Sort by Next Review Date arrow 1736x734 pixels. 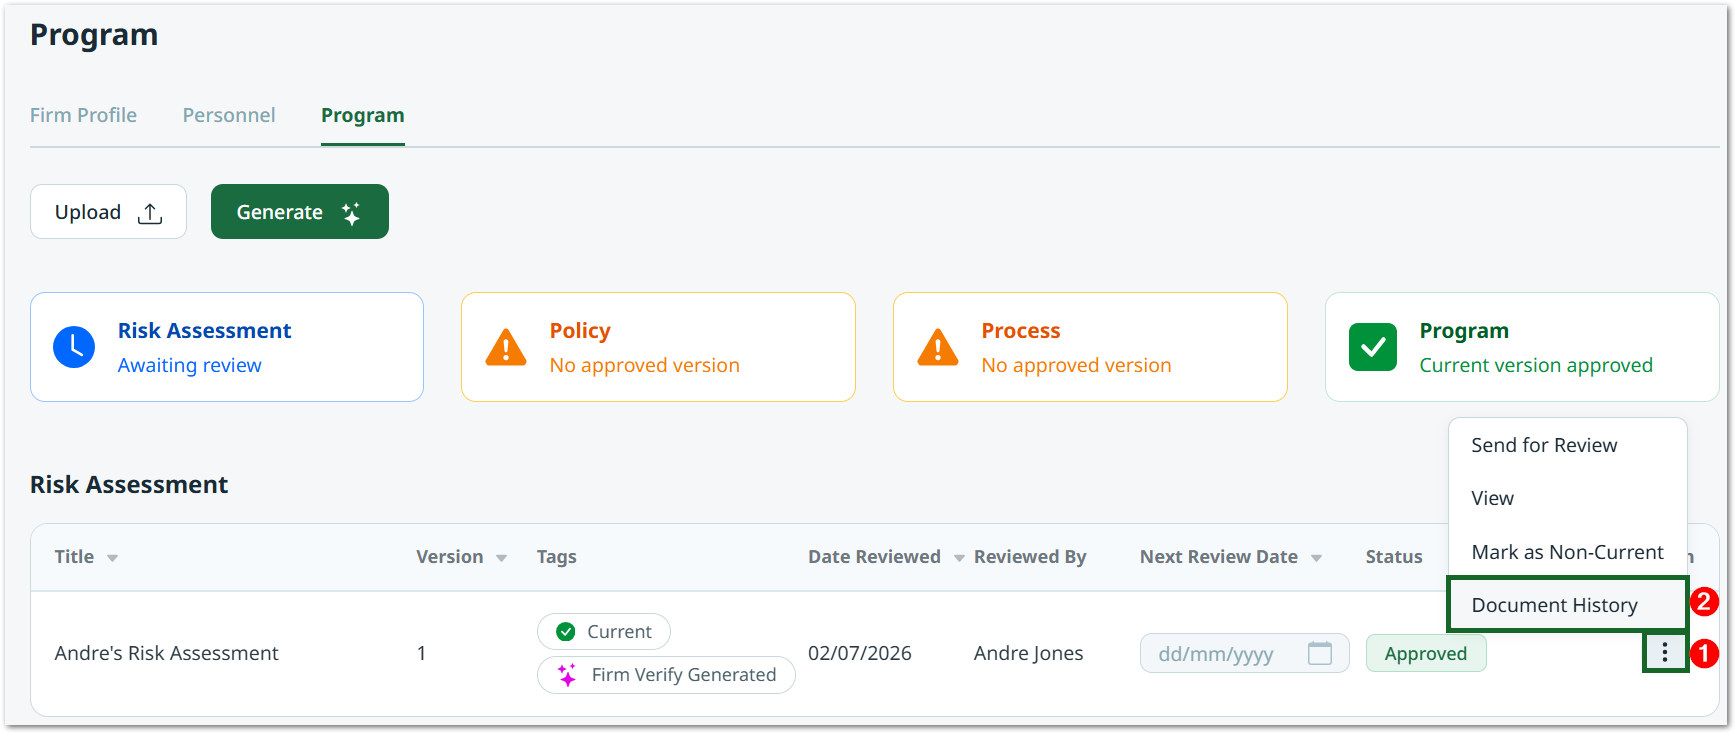point(1316,558)
